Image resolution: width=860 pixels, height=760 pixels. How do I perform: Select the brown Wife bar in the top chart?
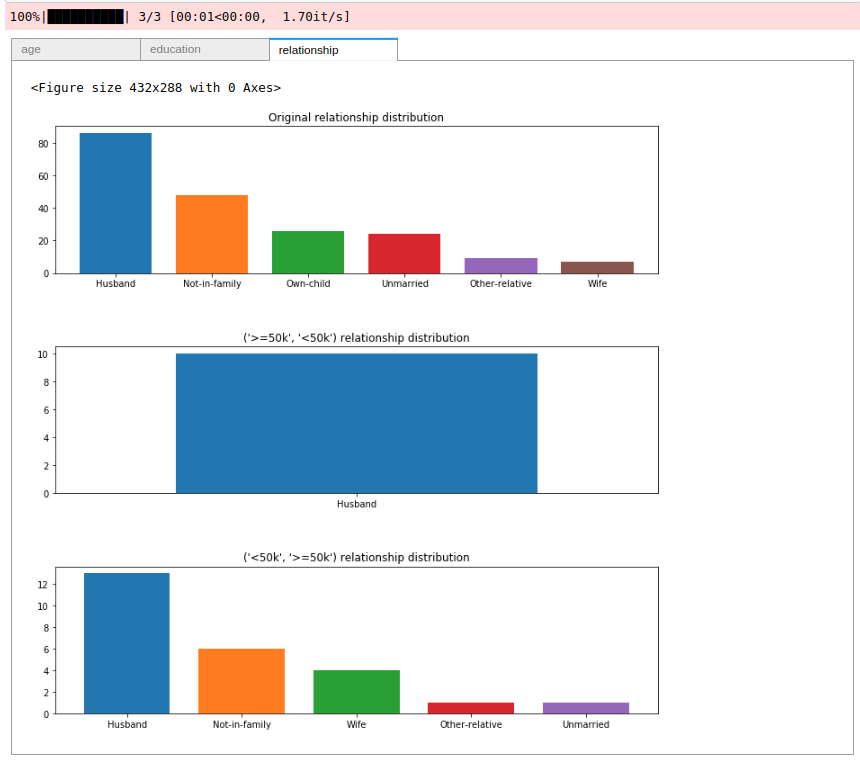click(597, 267)
